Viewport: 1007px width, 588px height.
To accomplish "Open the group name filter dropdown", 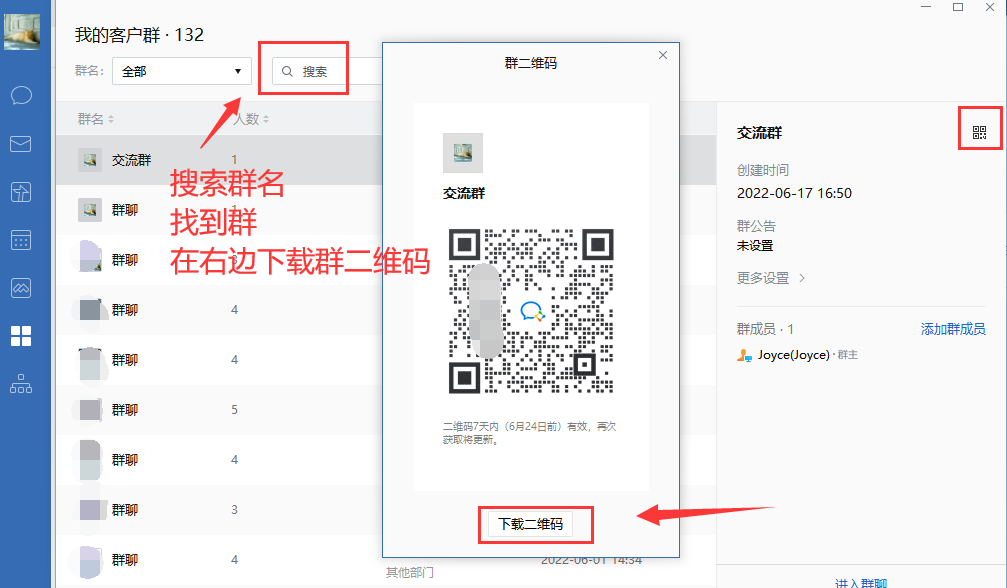I will 182,71.
